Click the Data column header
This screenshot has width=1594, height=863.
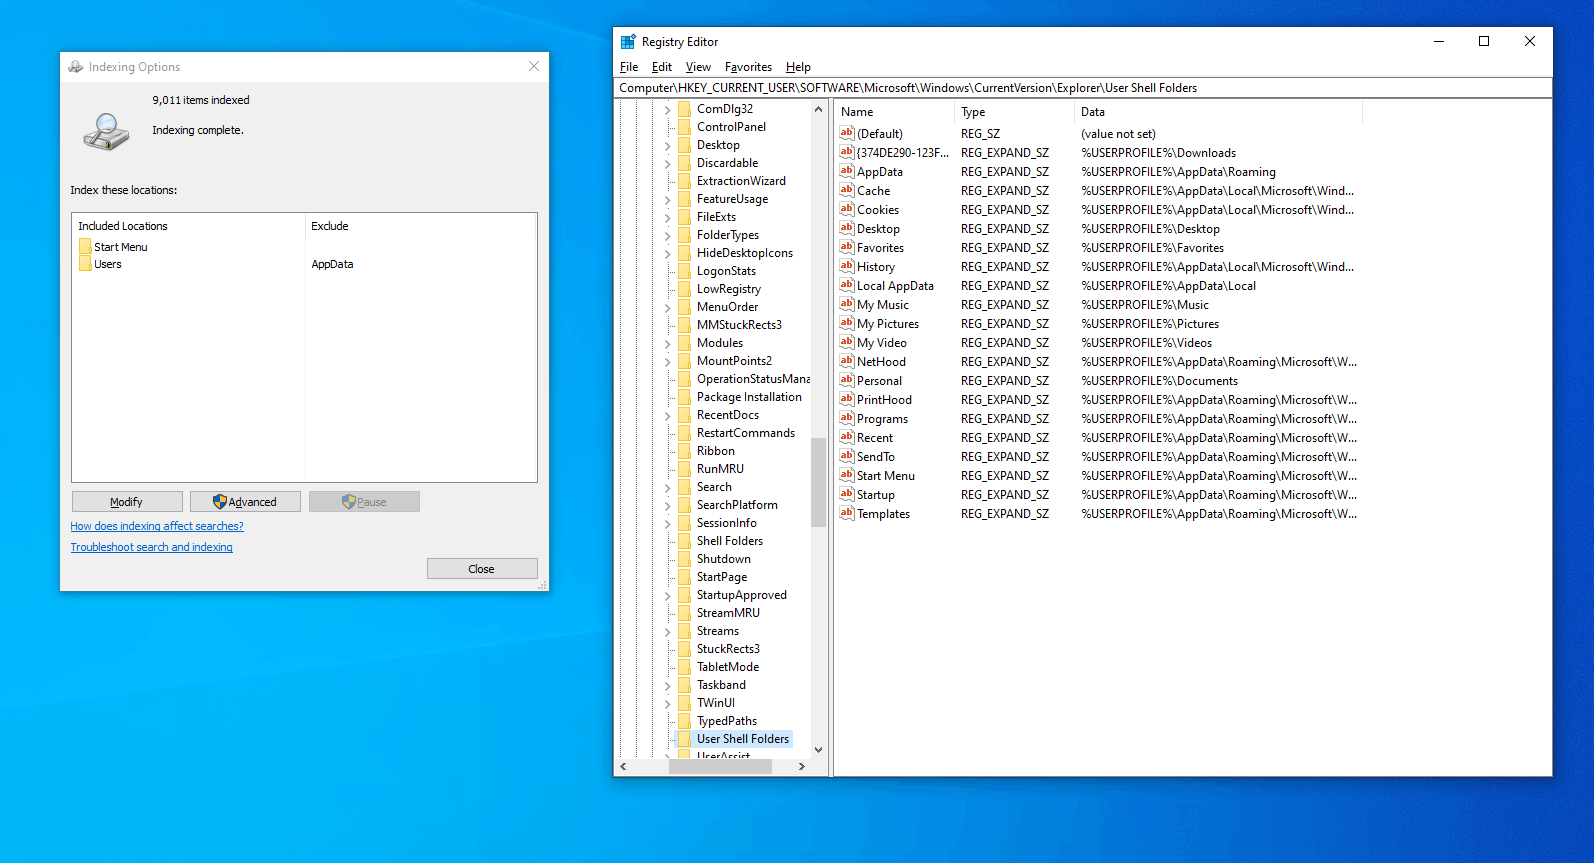1218,112
